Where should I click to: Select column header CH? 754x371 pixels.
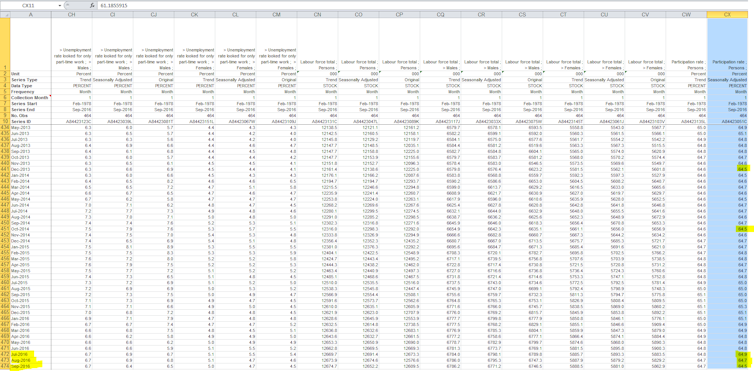point(72,15)
